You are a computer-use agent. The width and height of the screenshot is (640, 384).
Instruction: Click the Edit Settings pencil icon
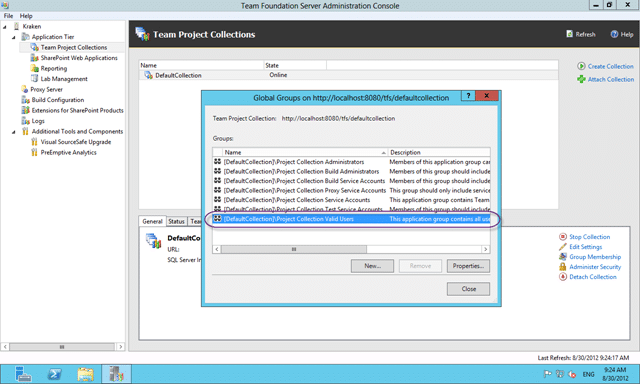tap(563, 246)
